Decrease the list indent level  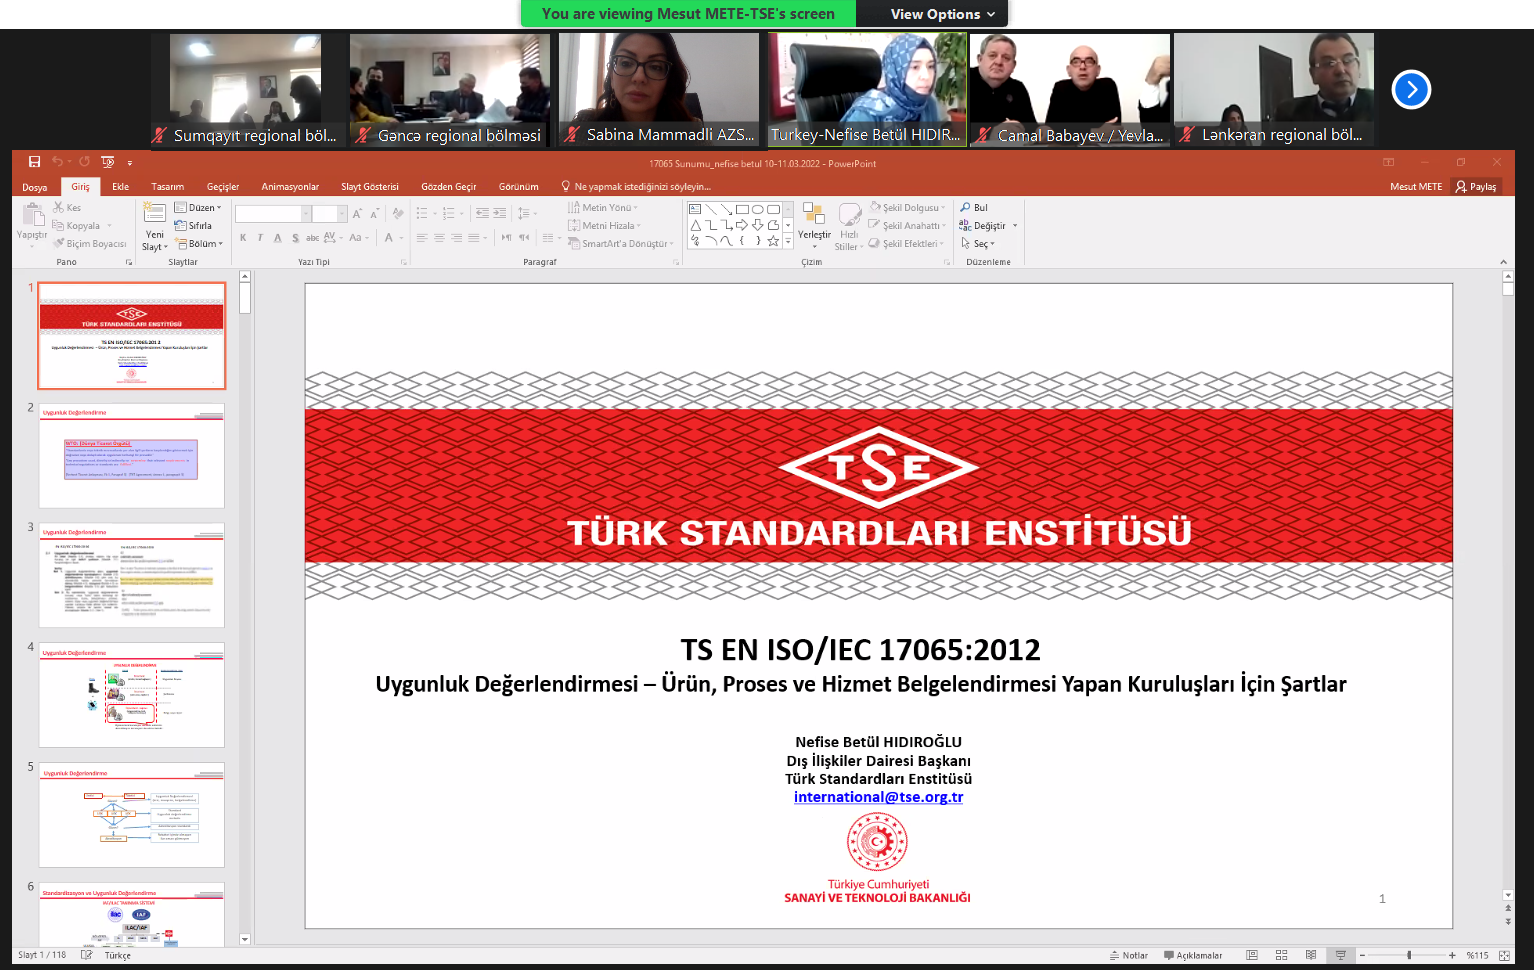click(482, 213)
